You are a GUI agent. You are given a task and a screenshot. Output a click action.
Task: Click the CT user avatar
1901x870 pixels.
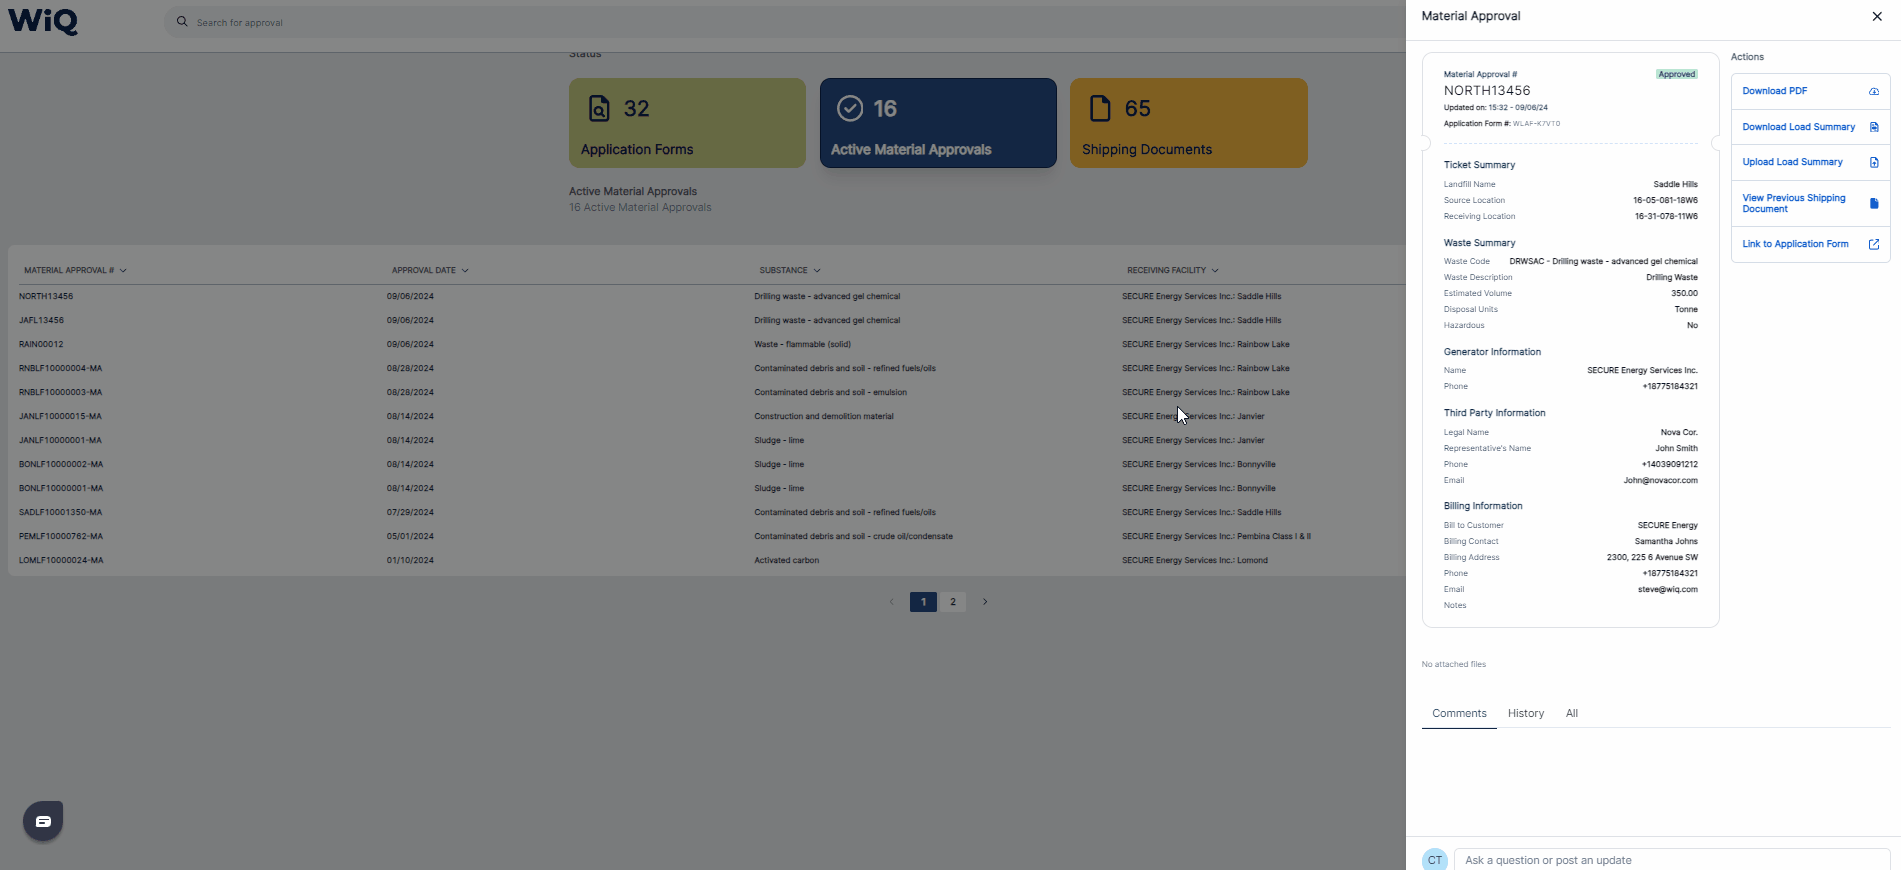point(1435,860)
